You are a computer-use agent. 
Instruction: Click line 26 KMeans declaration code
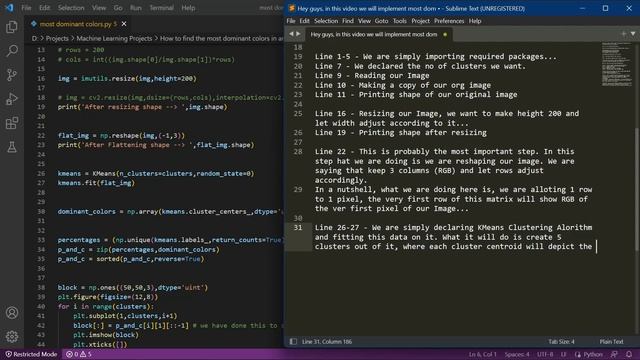pyautogui.click(x=156, y=173)
